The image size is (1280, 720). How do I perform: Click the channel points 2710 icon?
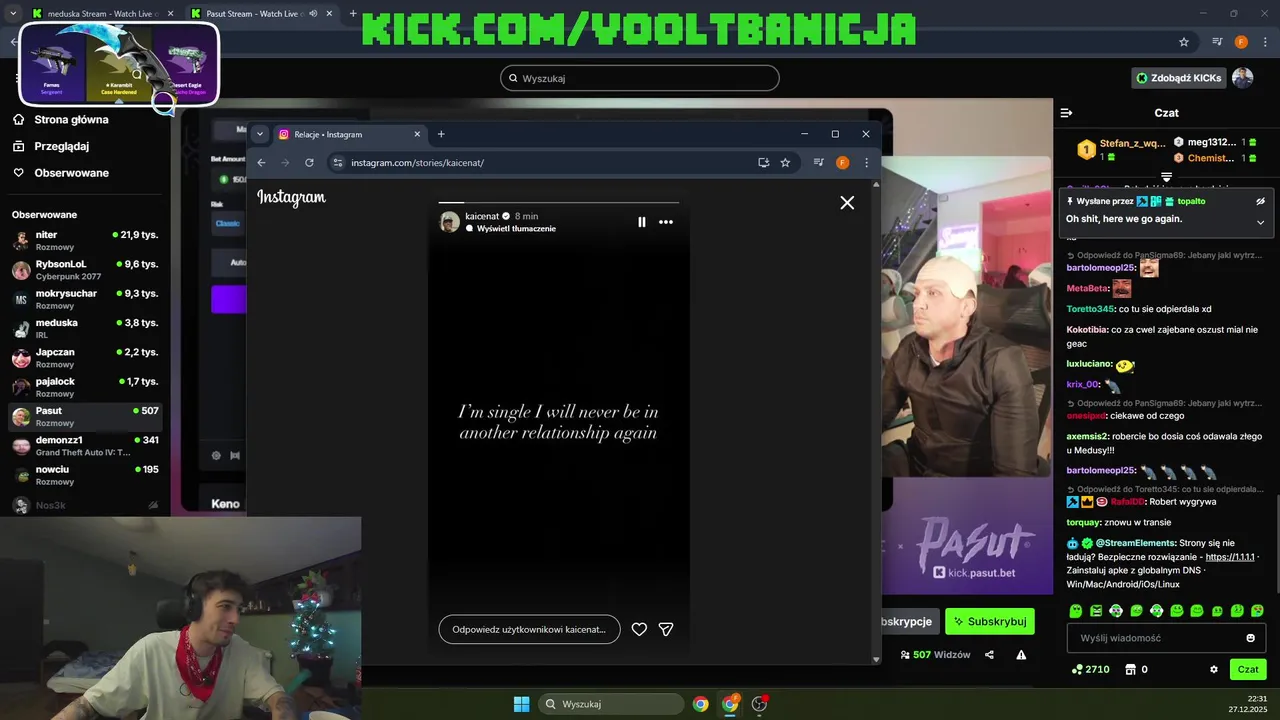(x=1077, y=669)
